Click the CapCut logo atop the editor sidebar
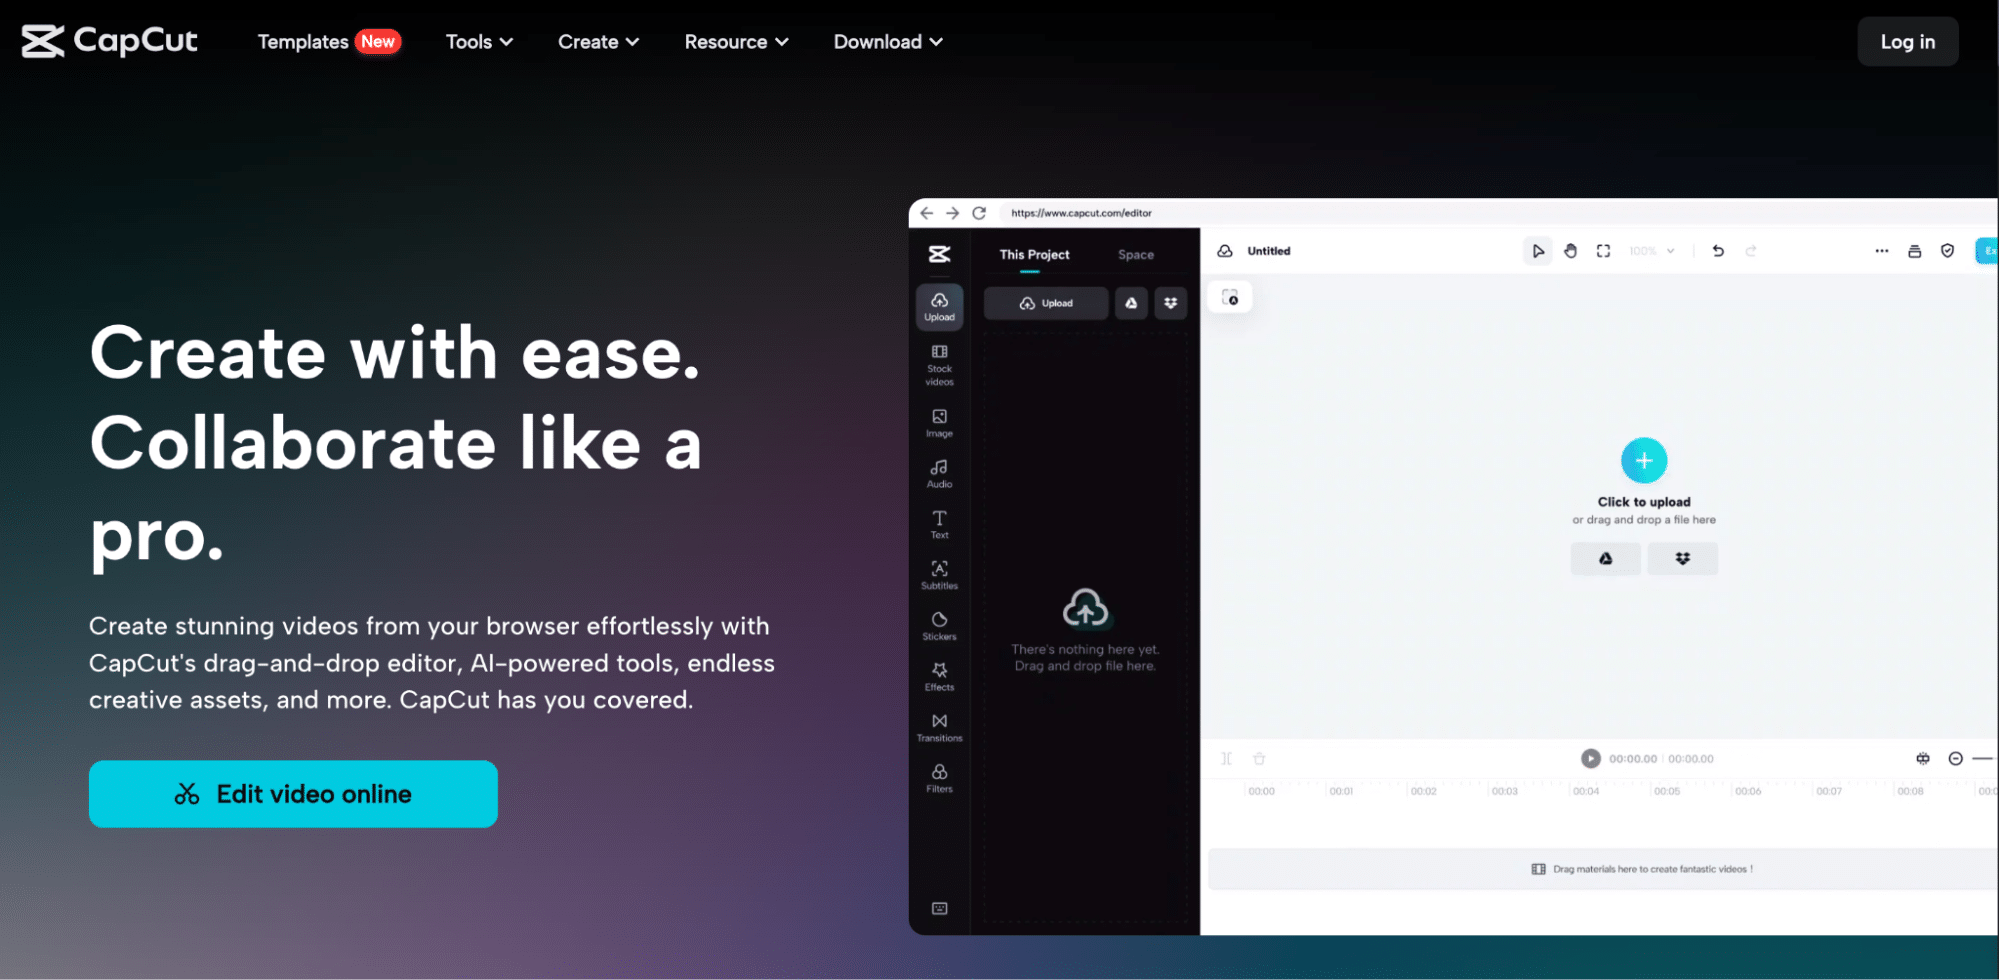Screen dimensions: 1999x980 [x=939, y=254]
